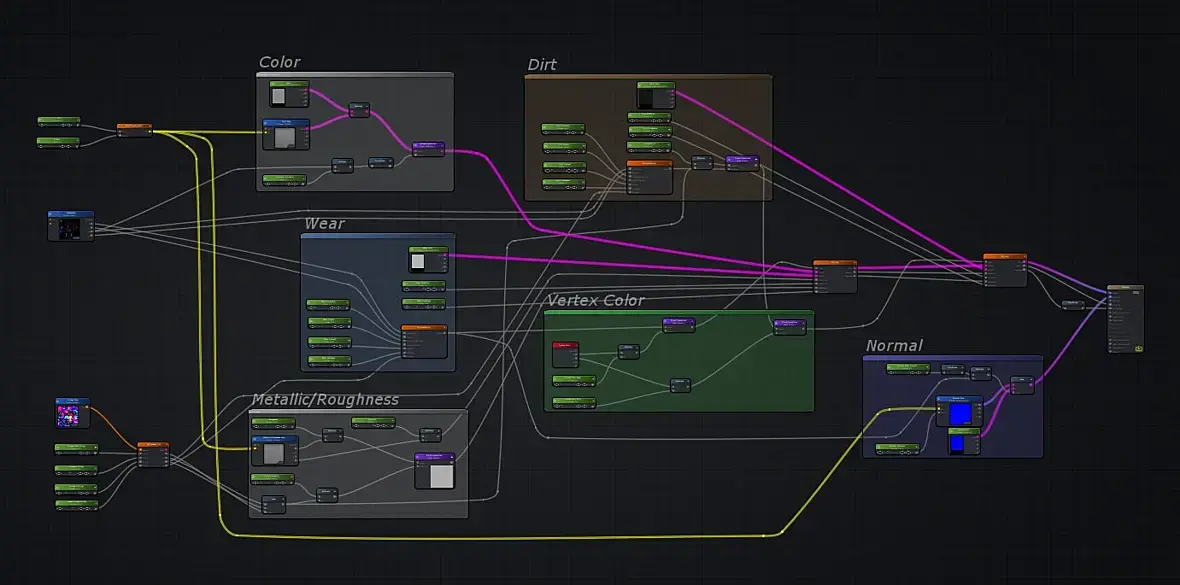Select the purple node inside Dirt frame
1180x585 pixels.
pos(743,163)
